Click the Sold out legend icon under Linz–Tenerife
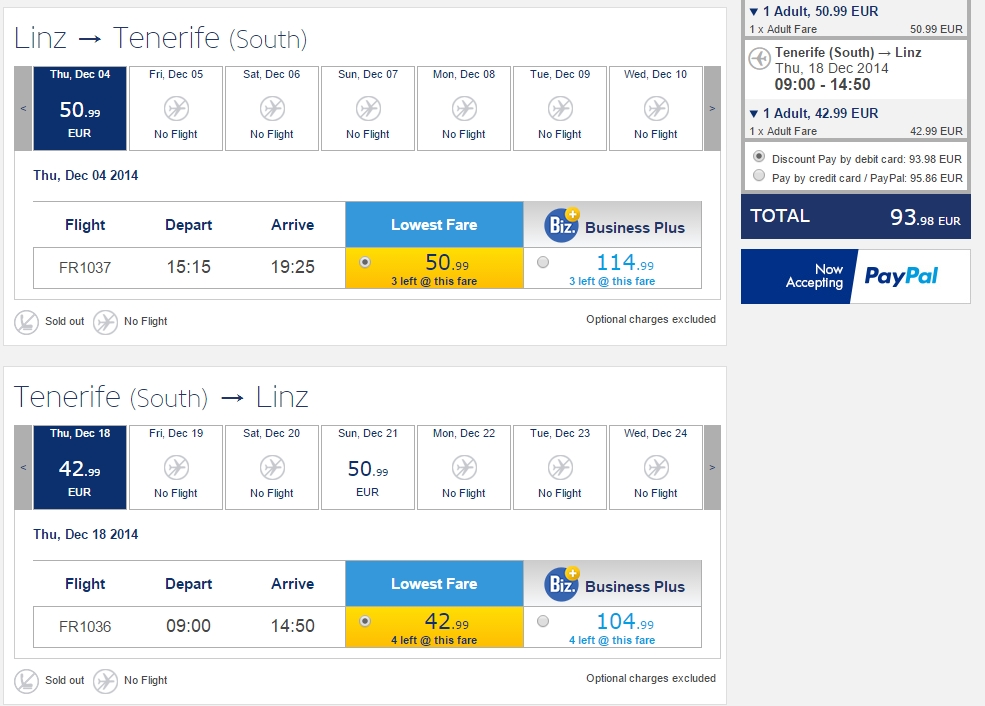The image size is (985, 706). coord(26,322)
